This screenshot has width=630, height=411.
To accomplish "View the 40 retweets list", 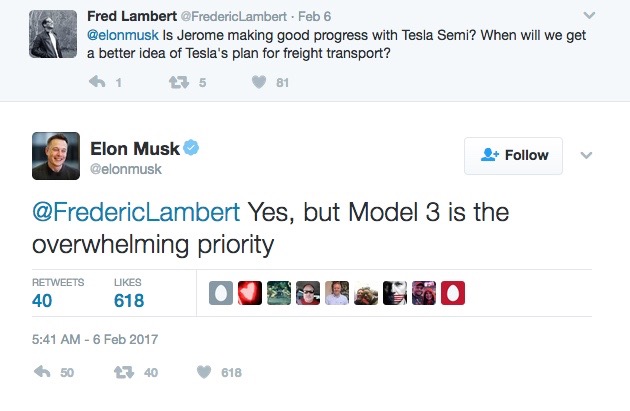I will tap(58, 293).
